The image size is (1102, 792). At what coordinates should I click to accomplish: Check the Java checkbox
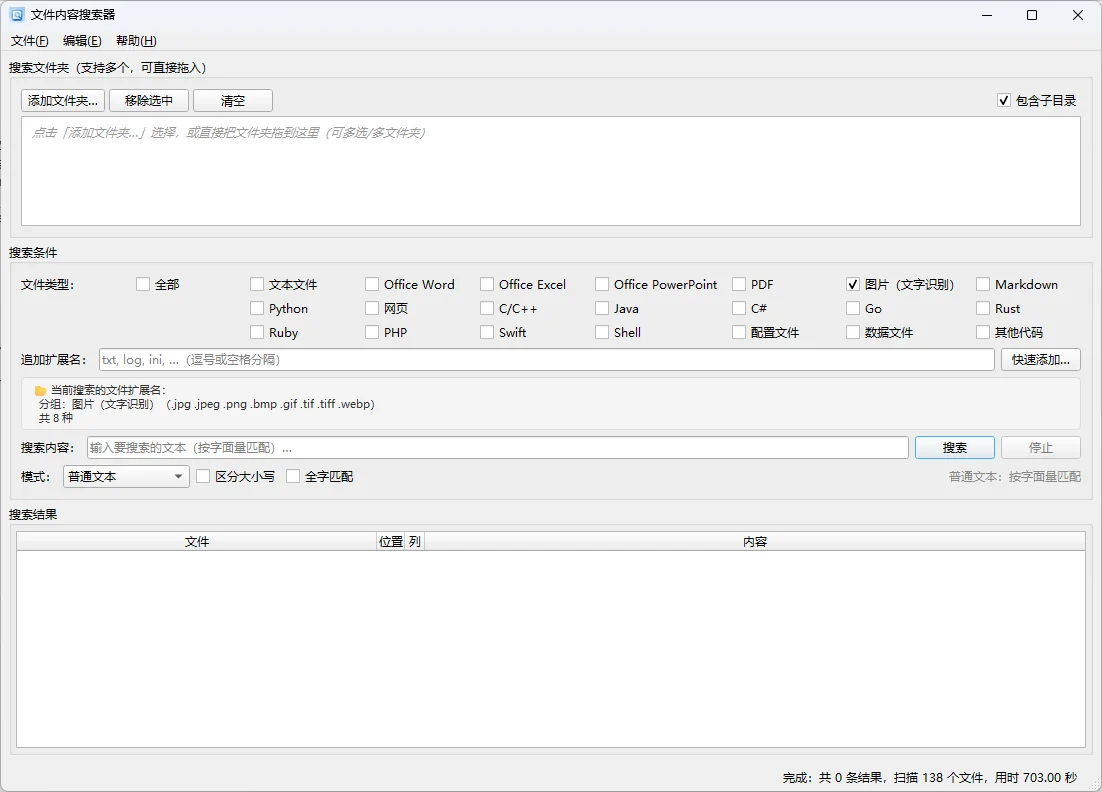[602, 308]
